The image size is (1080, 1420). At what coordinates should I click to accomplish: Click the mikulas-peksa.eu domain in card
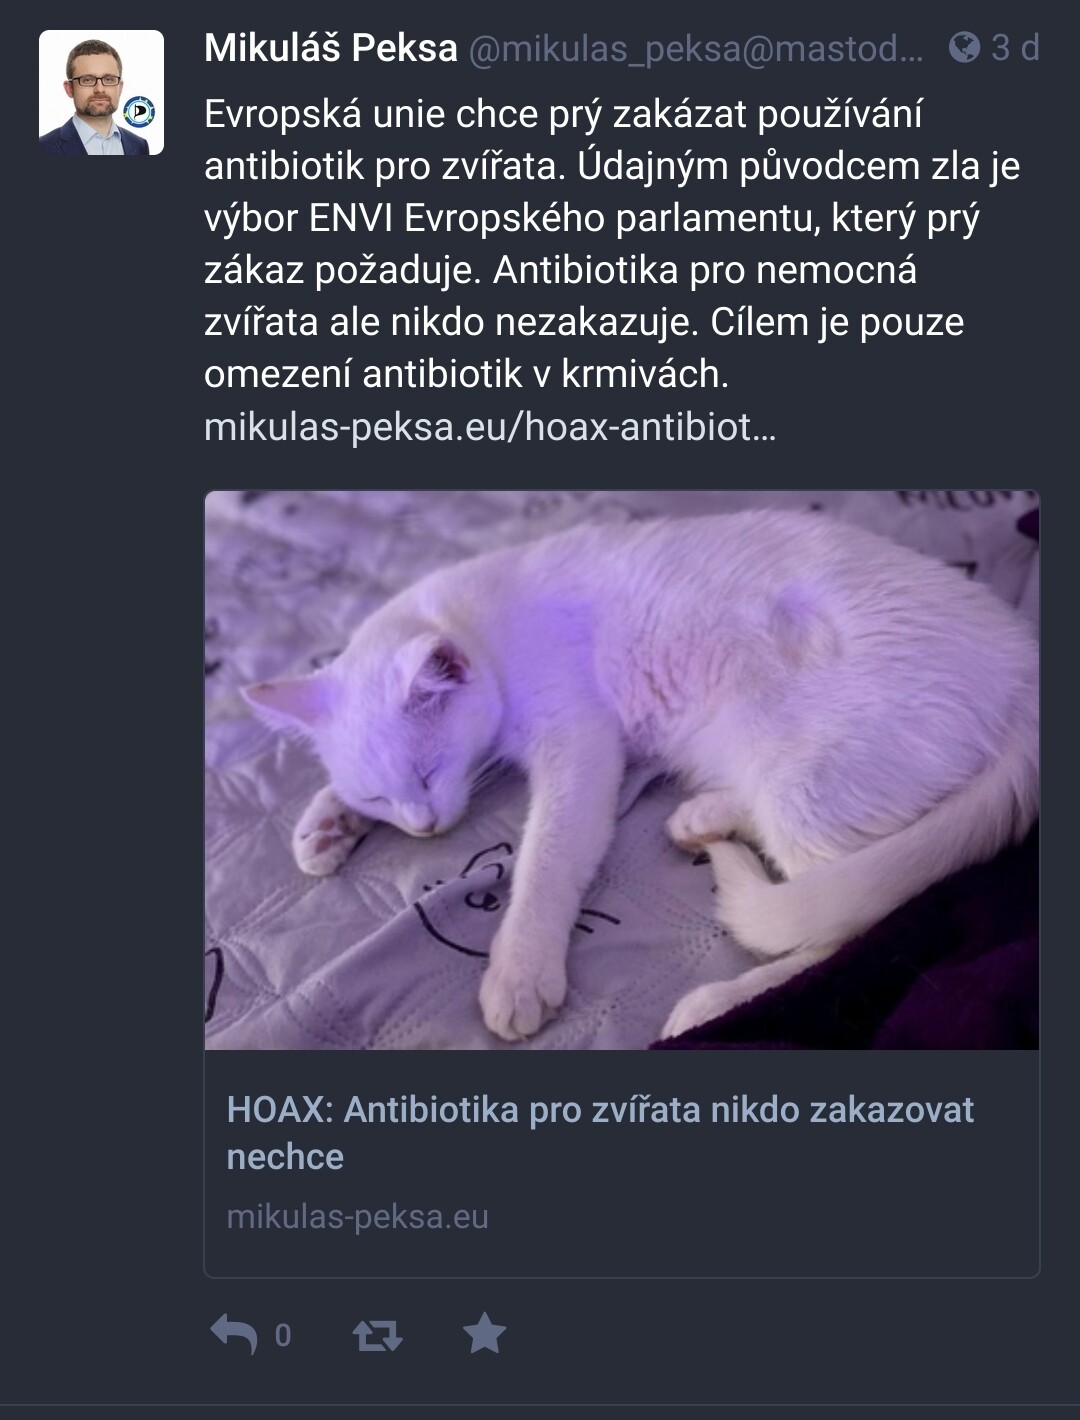358,1217
